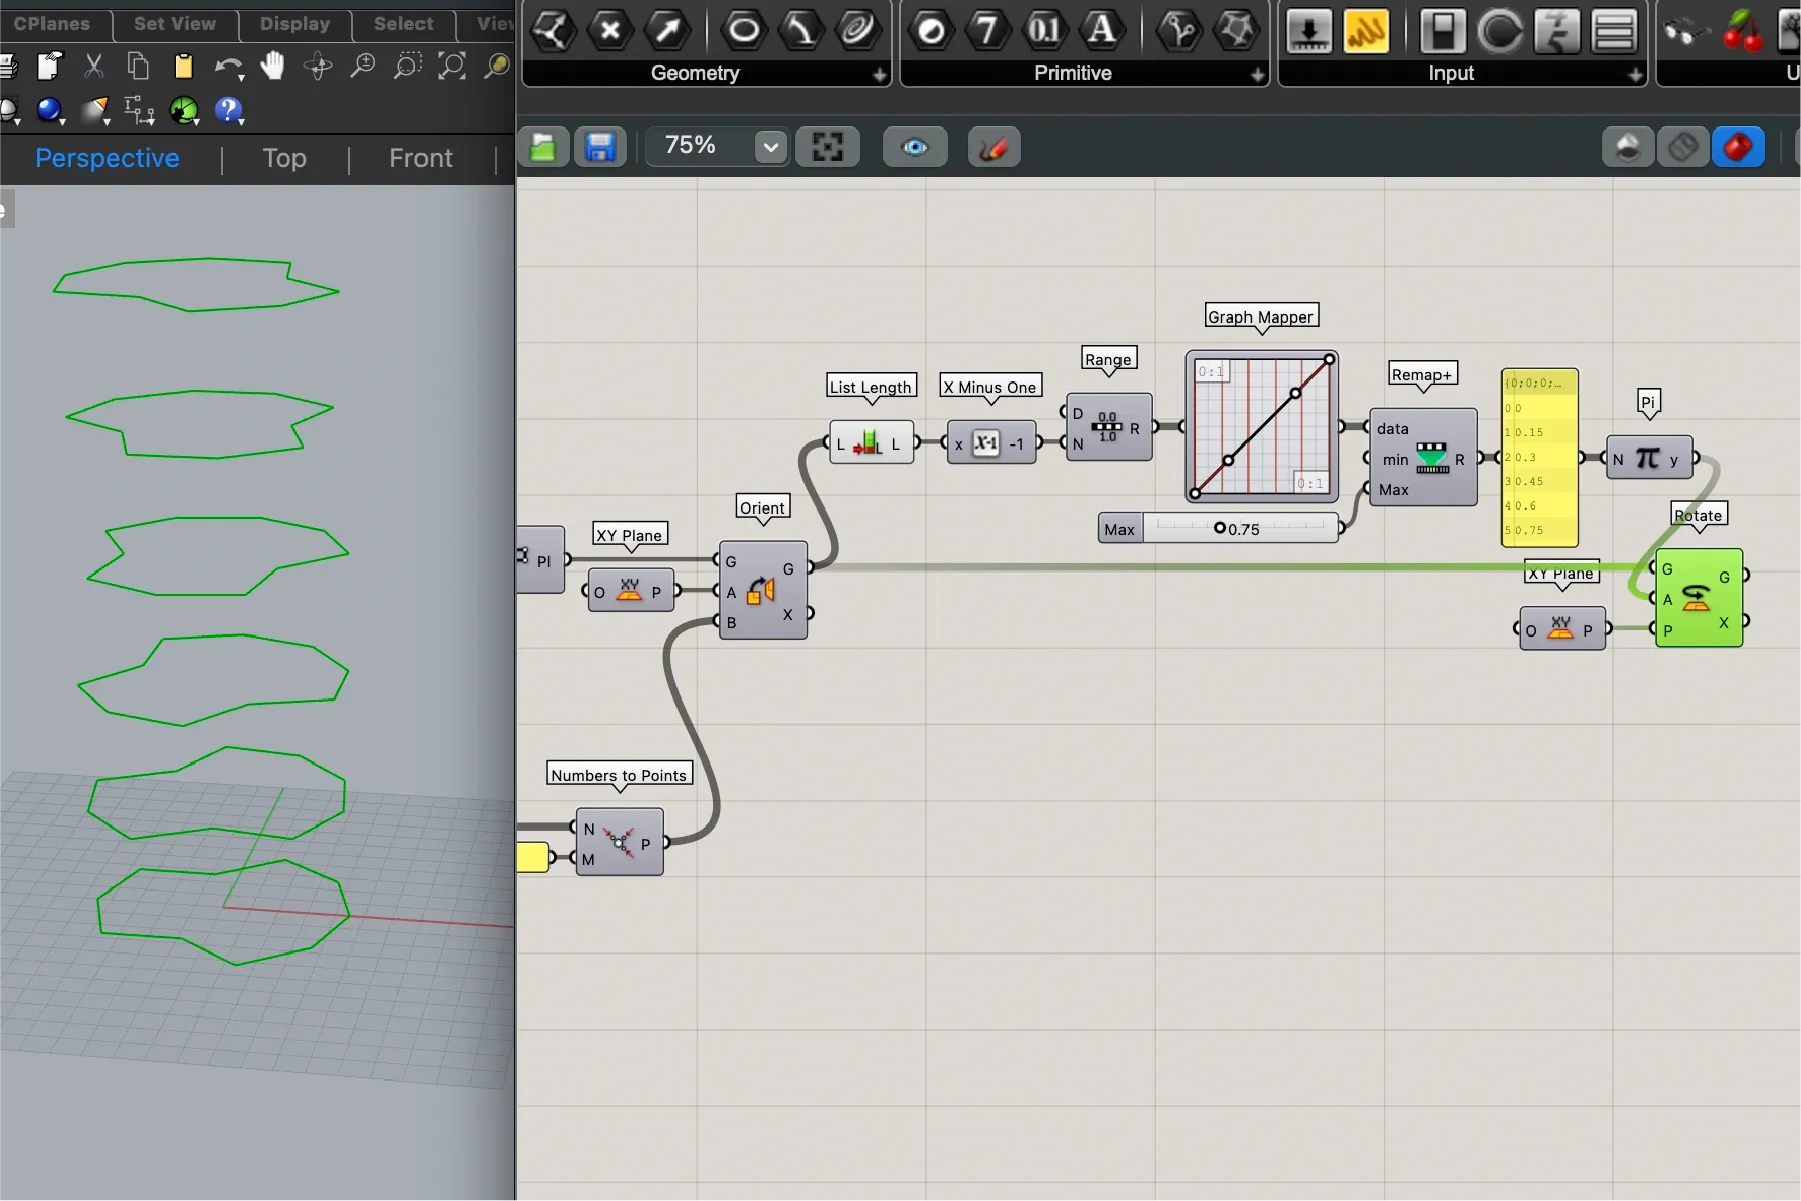Toggle the shaded preview mode button
Viewport: 1801px width, 1201px height.
pos(1627,148)
